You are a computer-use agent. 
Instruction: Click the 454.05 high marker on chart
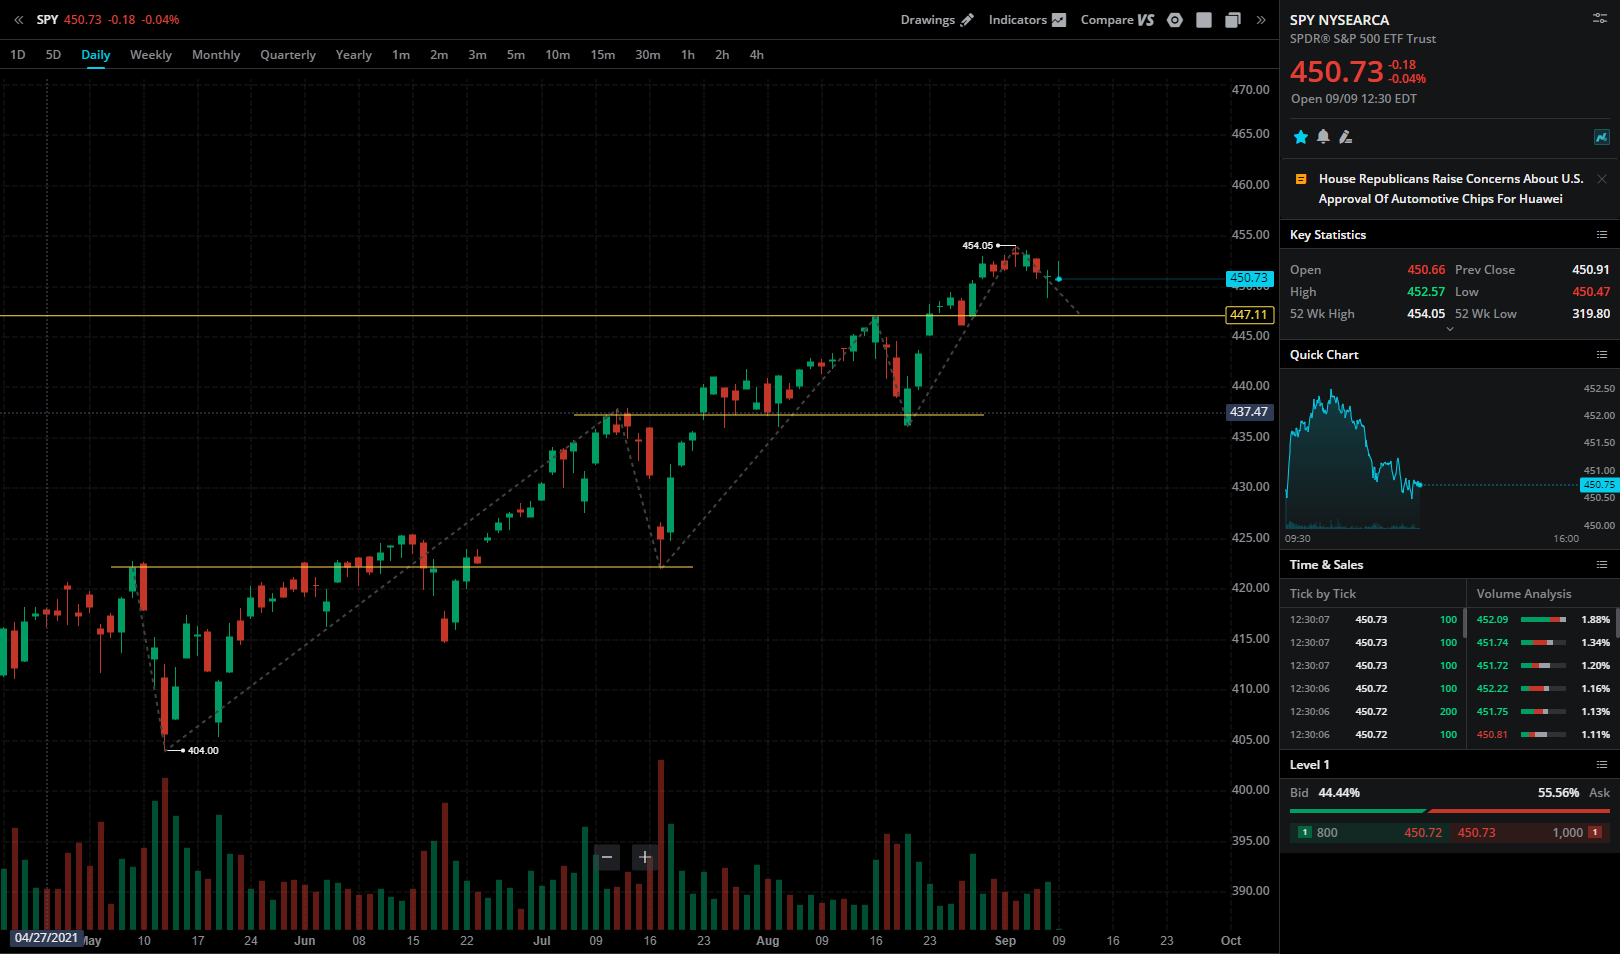point(978,245)
